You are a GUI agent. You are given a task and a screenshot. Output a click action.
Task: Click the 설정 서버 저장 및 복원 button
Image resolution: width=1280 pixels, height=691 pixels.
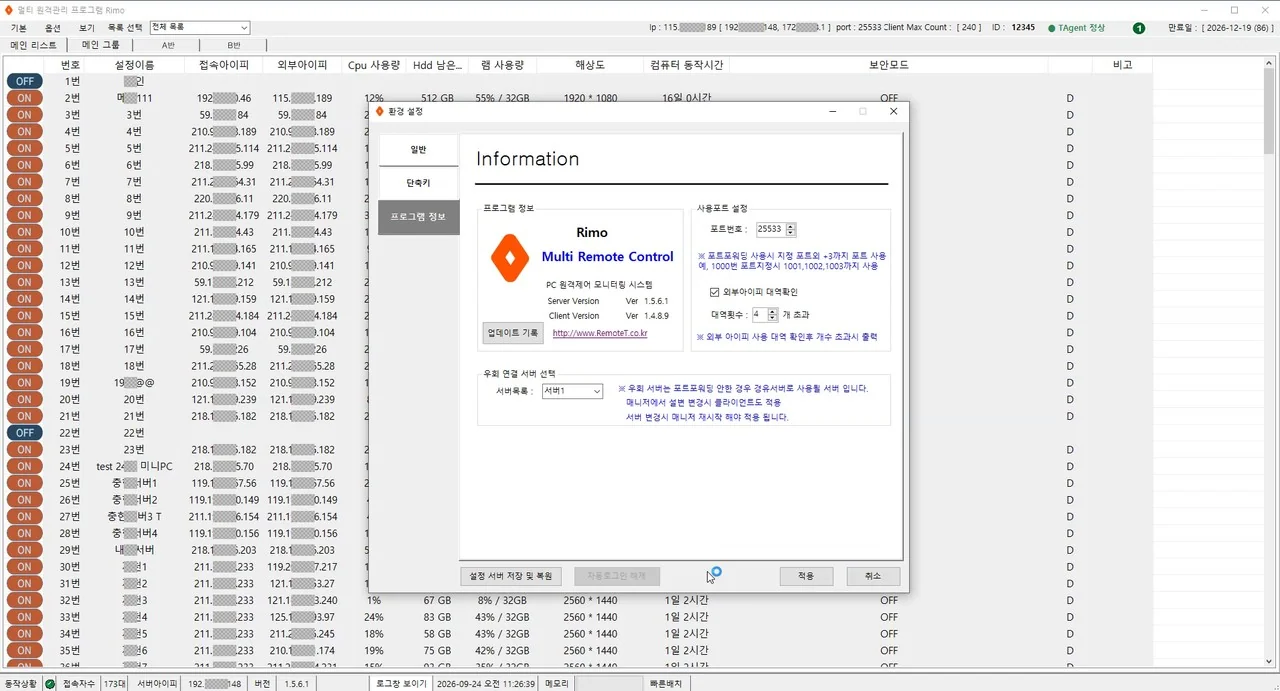click(510, 576)
